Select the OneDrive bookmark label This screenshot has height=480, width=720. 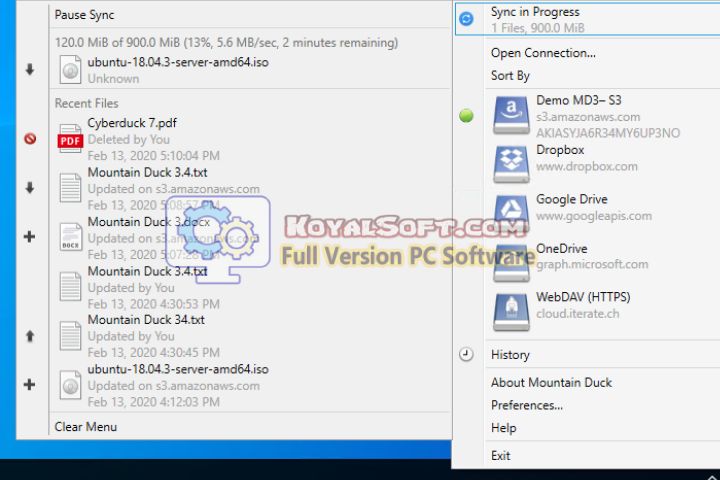[562, 248]
